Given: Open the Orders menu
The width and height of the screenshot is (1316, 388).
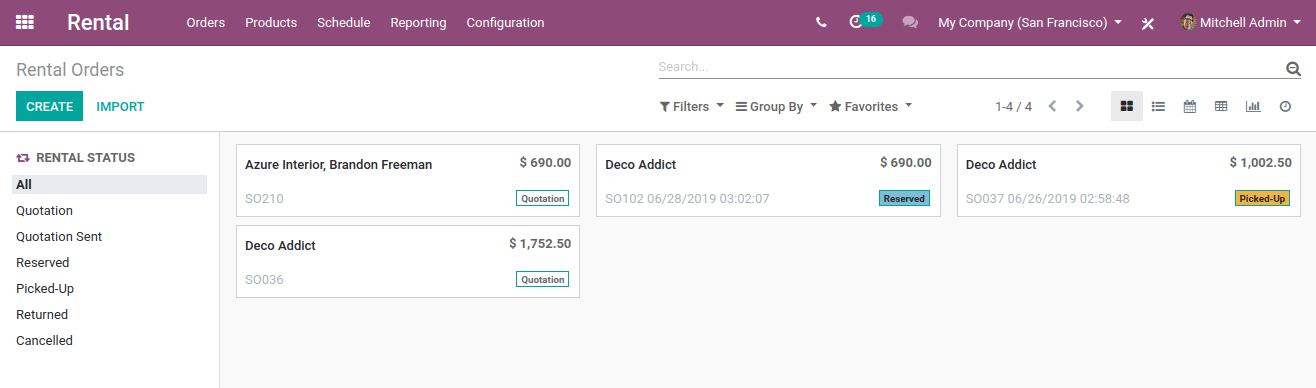Looking at the screenshot, I should (206, 22).
